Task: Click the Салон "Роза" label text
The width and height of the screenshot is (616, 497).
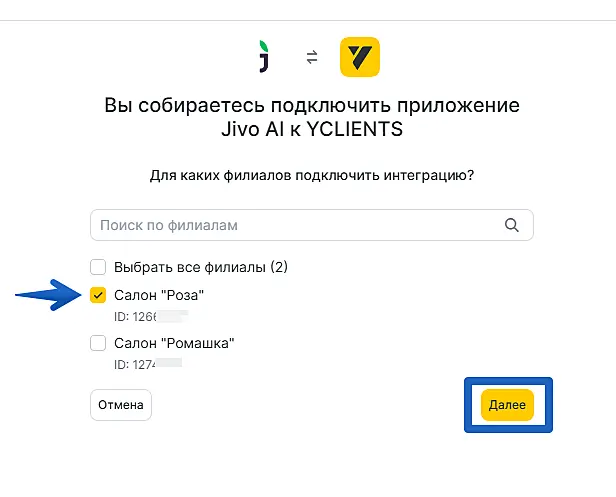Action: [x=159, y=295]
